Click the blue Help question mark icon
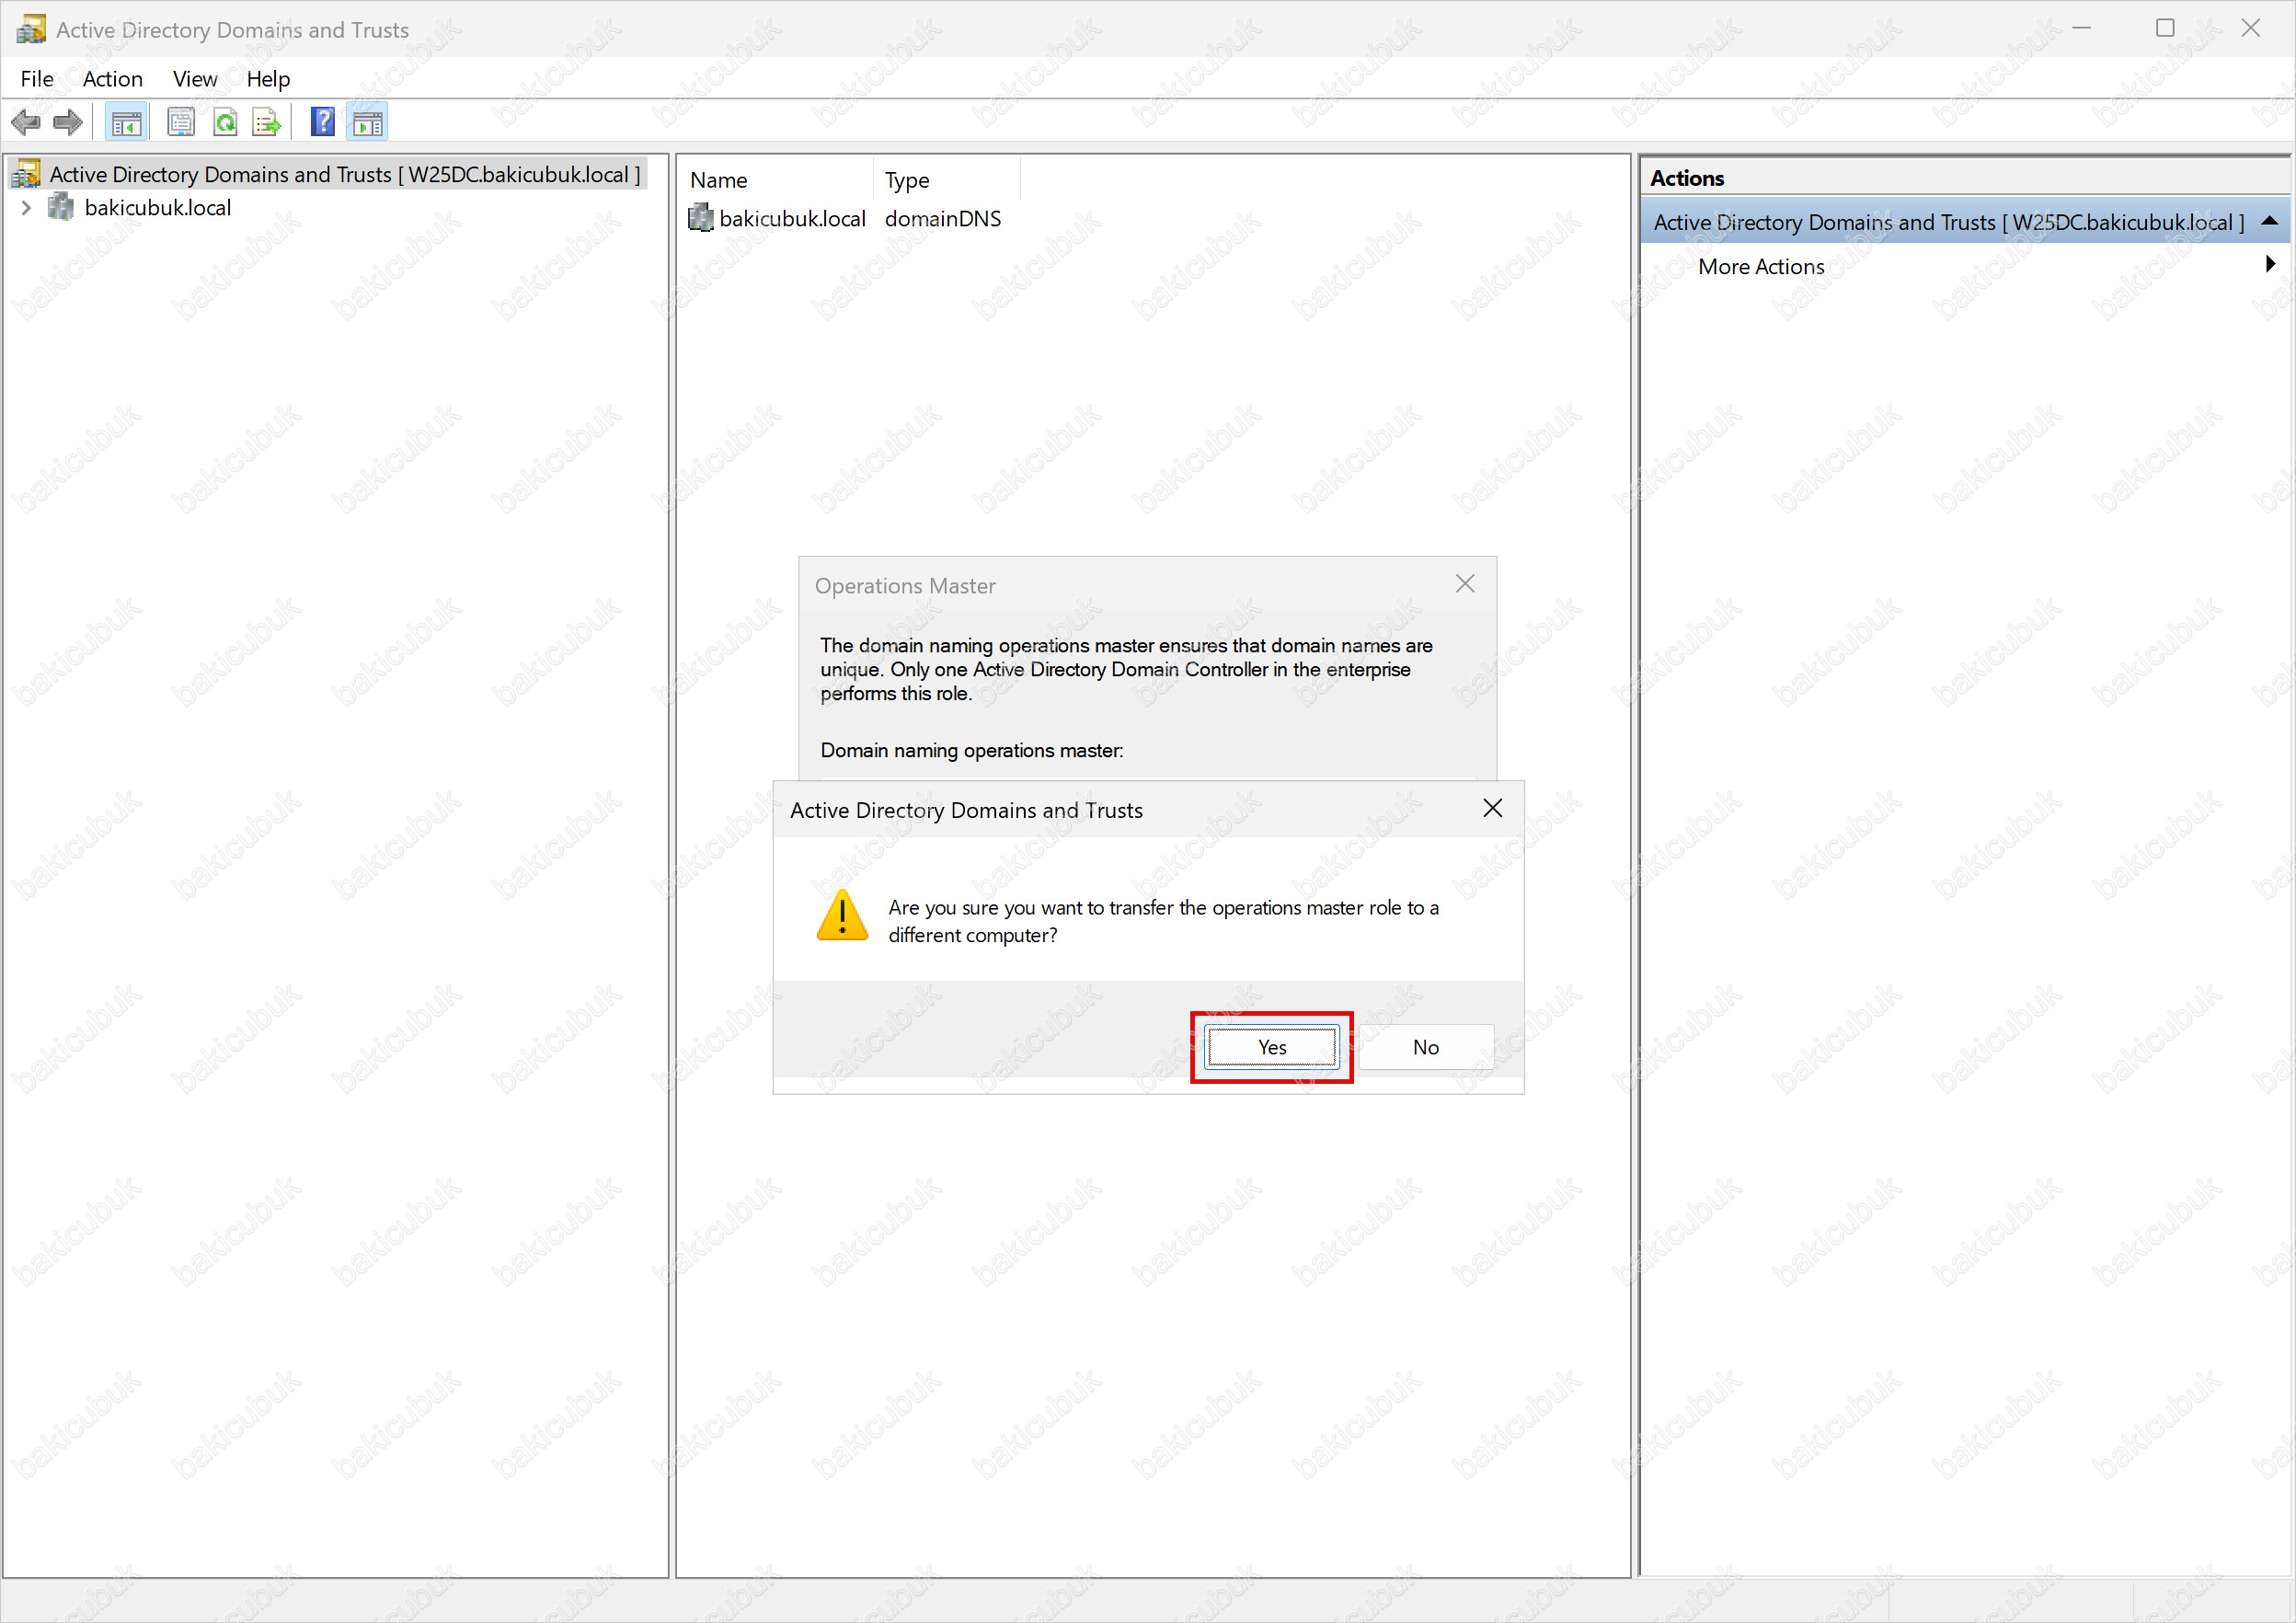 (x=322, y=123)
